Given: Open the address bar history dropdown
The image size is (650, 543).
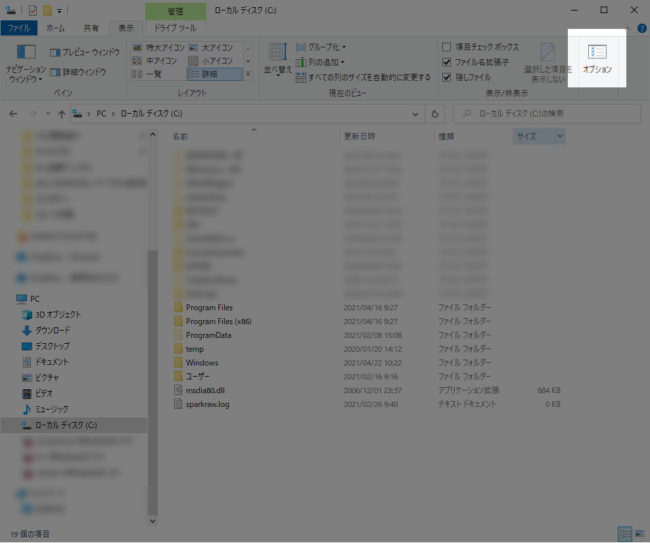Looking at the screenshot, I should pyautogui.click(x=415, y=114).
